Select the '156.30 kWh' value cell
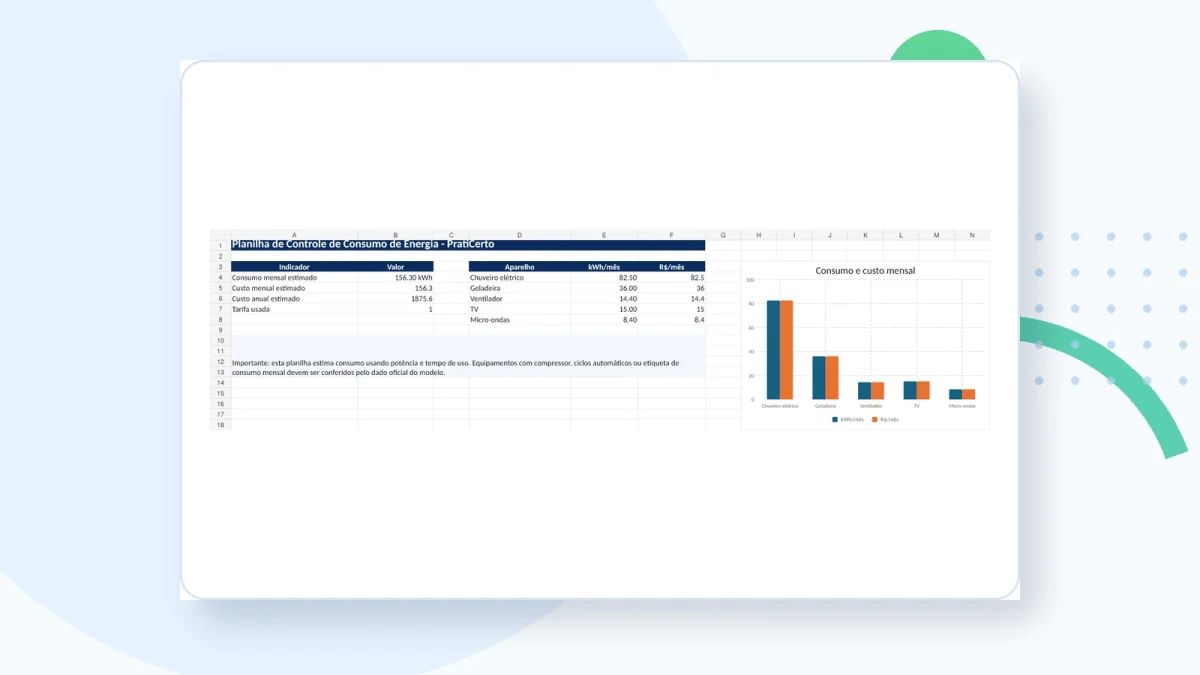 tap(396, 278)
